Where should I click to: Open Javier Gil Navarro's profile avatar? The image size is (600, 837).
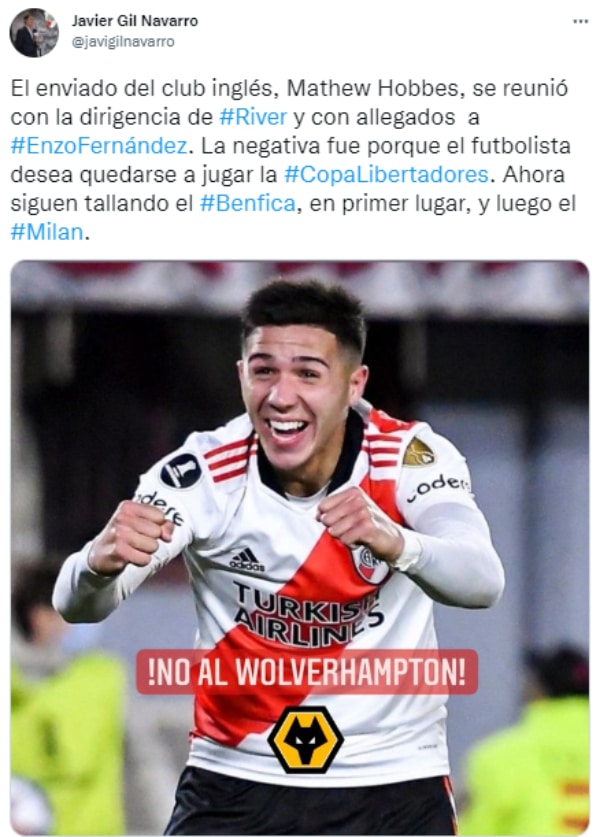tap(34, 33)
